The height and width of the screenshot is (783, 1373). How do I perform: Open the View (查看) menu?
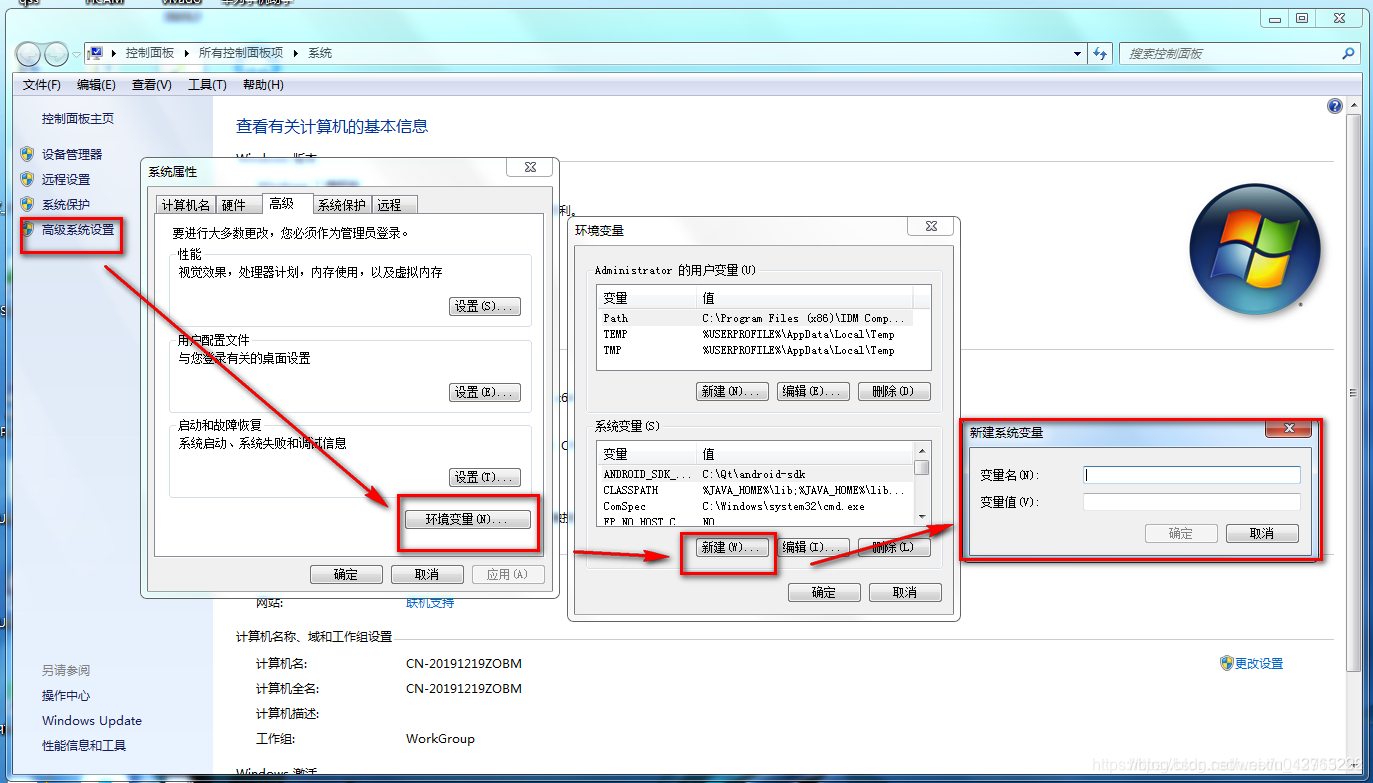[152, 85]
